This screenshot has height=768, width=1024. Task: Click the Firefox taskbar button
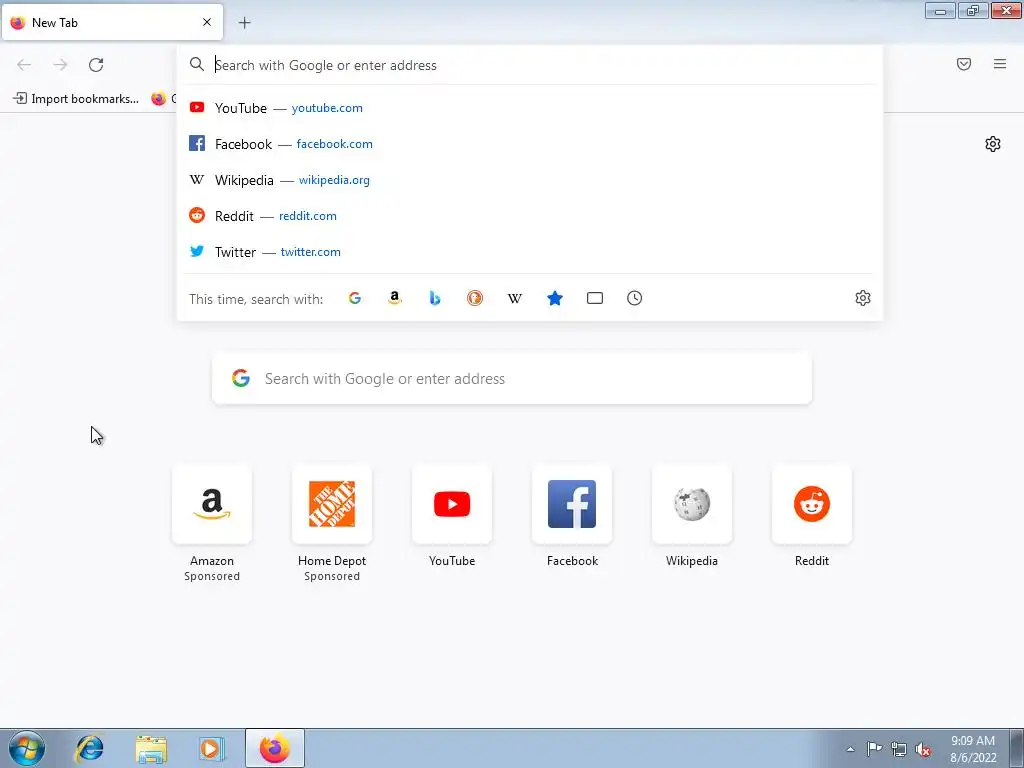click(x=274, y=748)
